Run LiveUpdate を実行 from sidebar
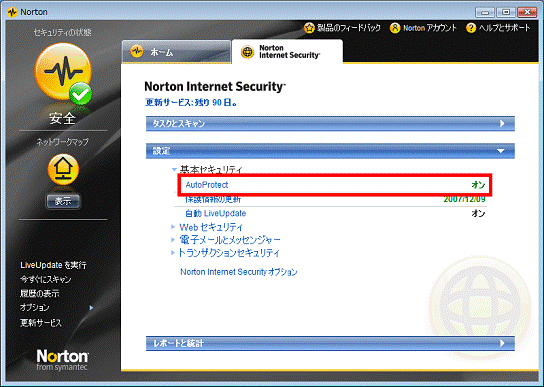544x387 pixels. tap(53, 265)
